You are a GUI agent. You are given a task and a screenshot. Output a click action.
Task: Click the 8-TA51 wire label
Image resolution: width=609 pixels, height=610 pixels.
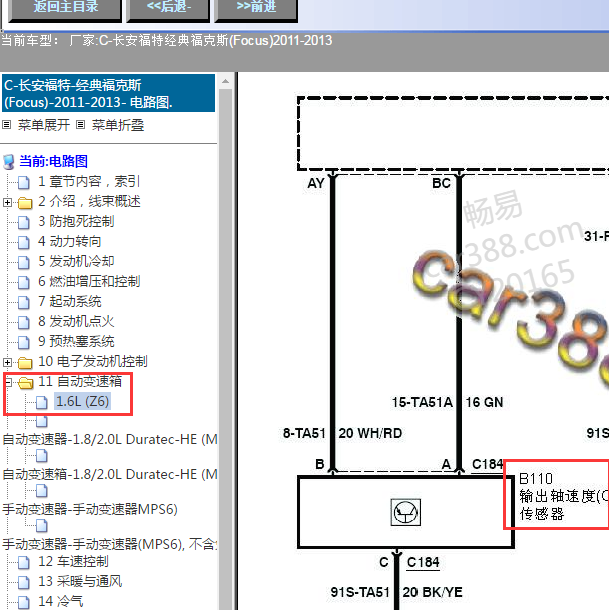pos(304,433)
